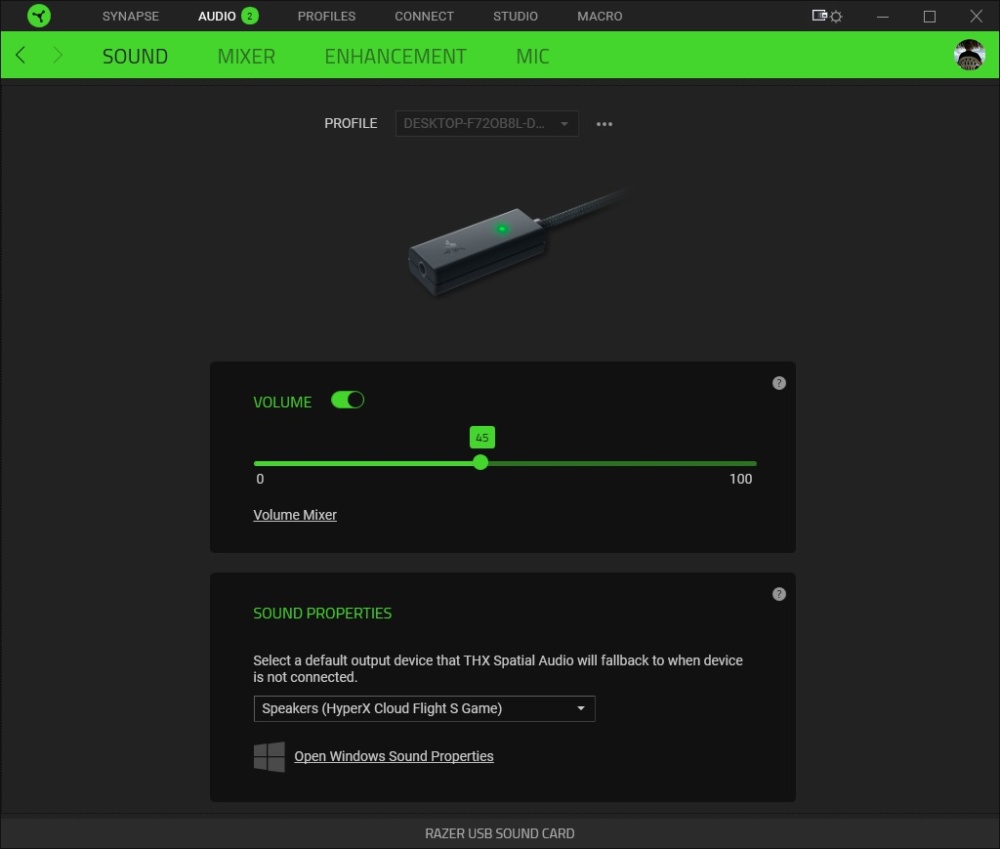Click the Windows logo icon
This screenshot has height=849, width=1000.
coord(269,757)
